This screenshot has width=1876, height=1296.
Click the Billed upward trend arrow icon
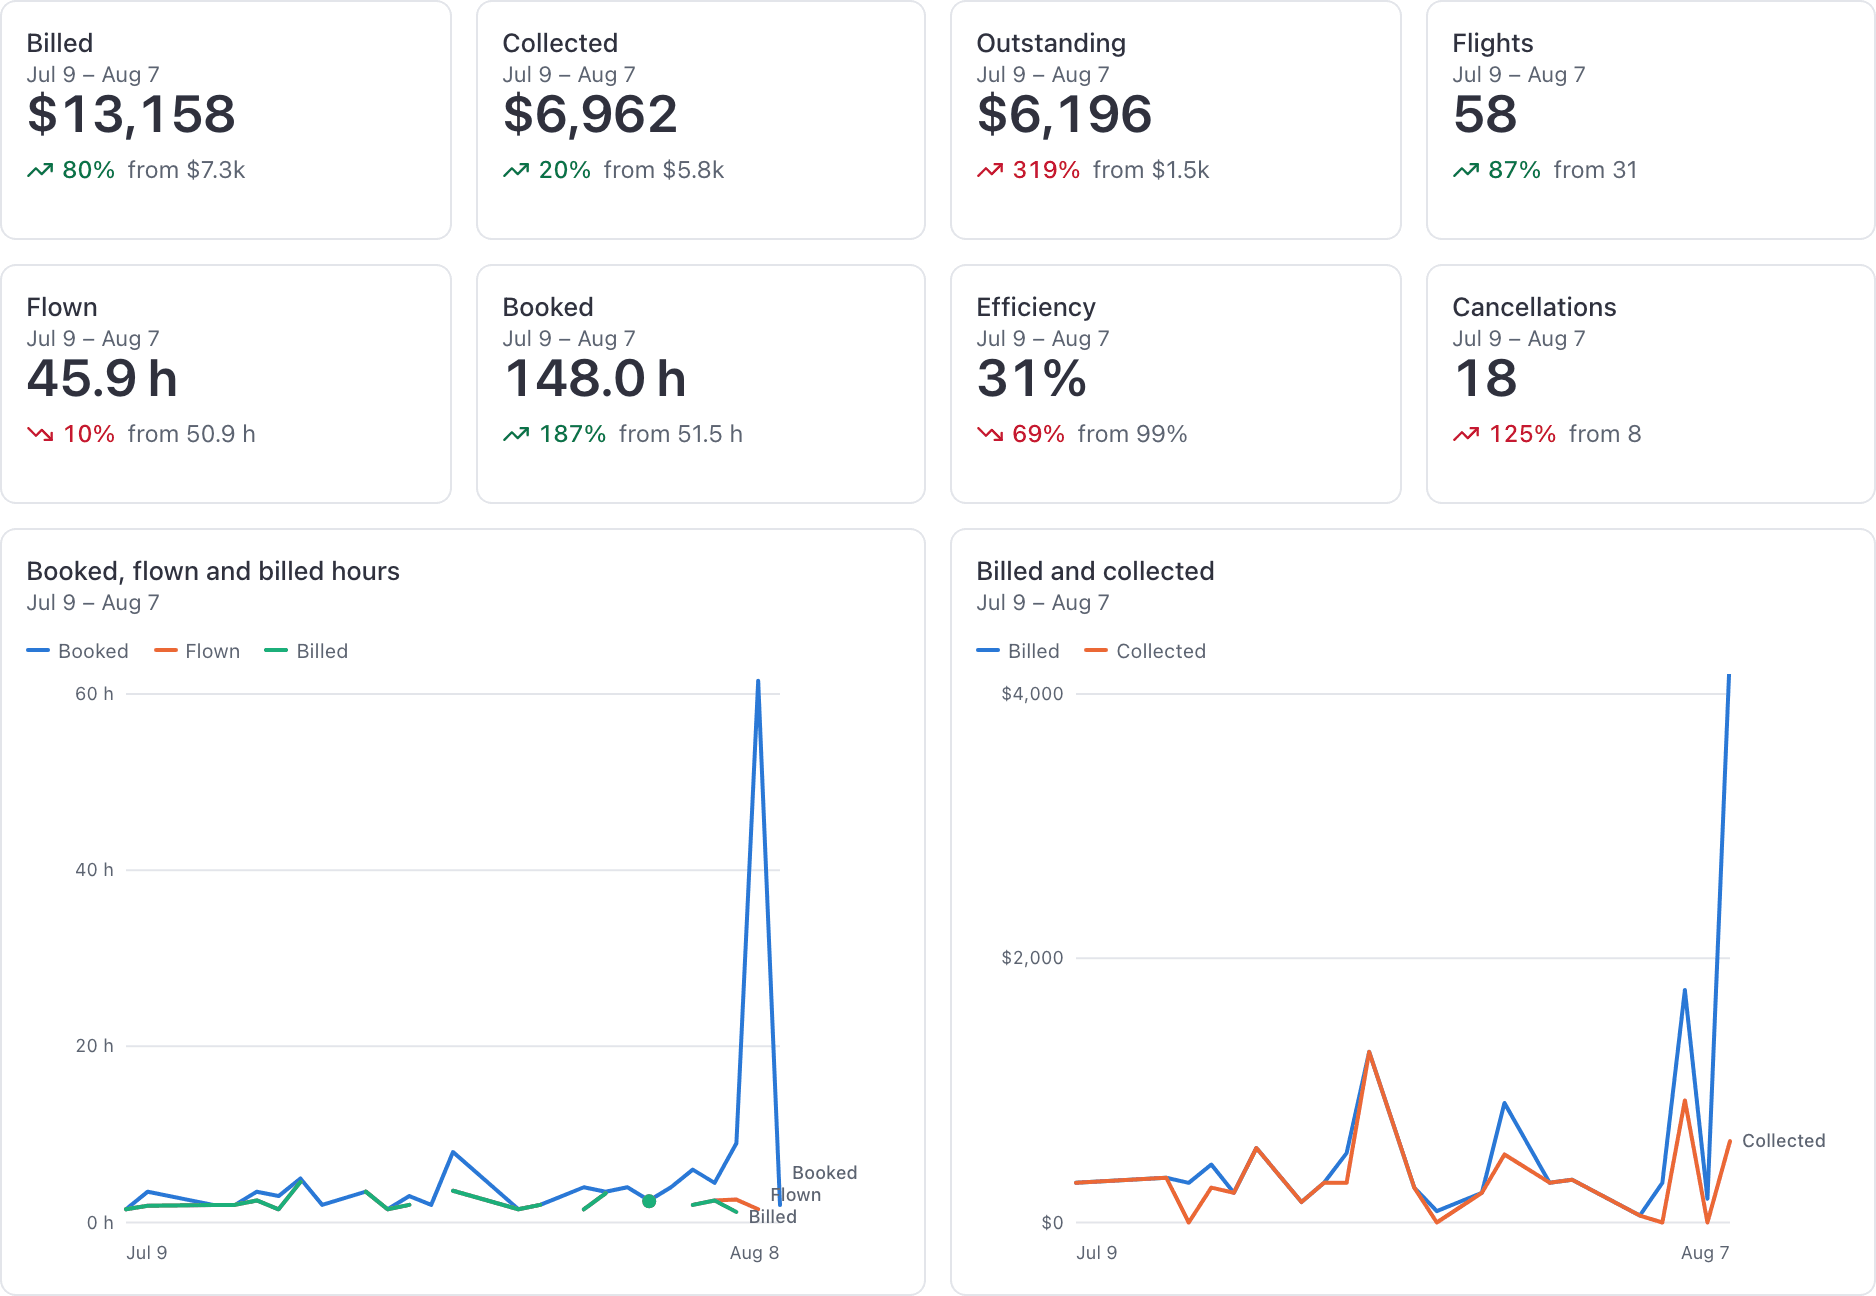40,170
